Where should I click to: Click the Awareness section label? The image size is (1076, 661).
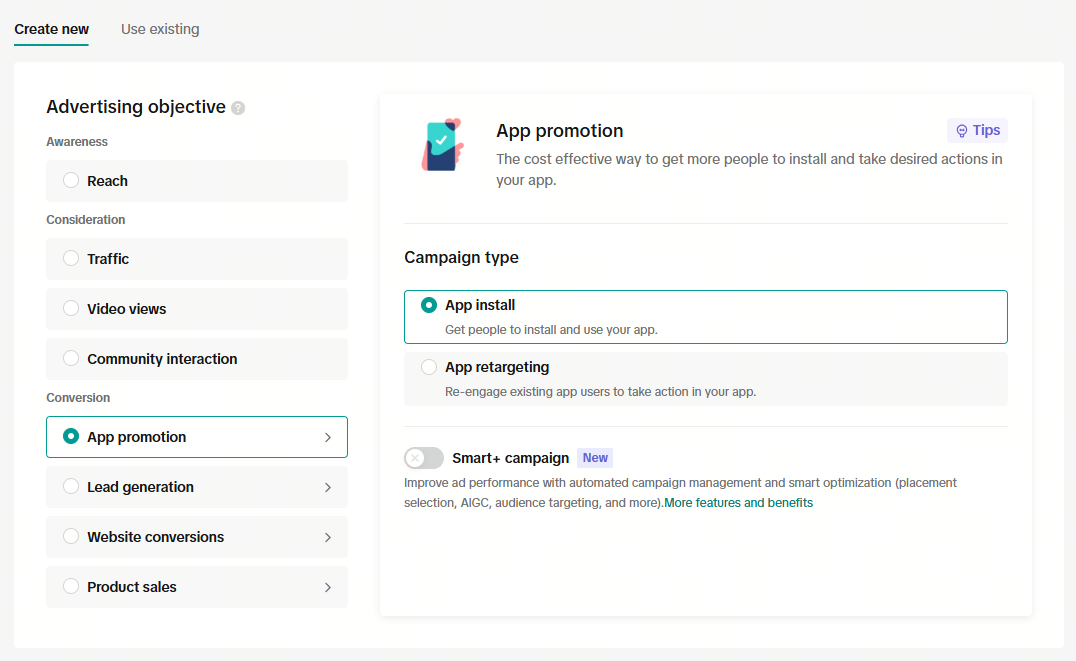77,141
